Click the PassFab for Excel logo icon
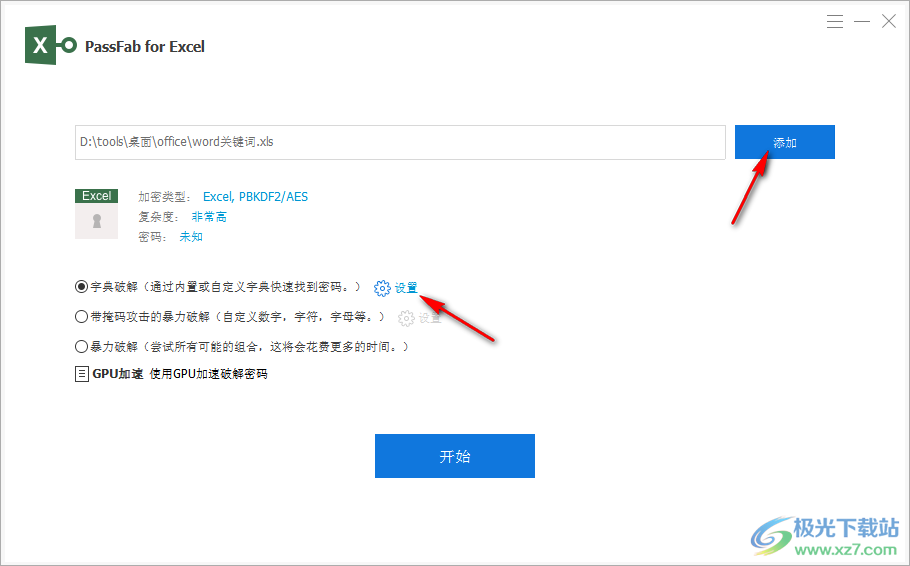The image size is (910, 566). tap(50, 45)
